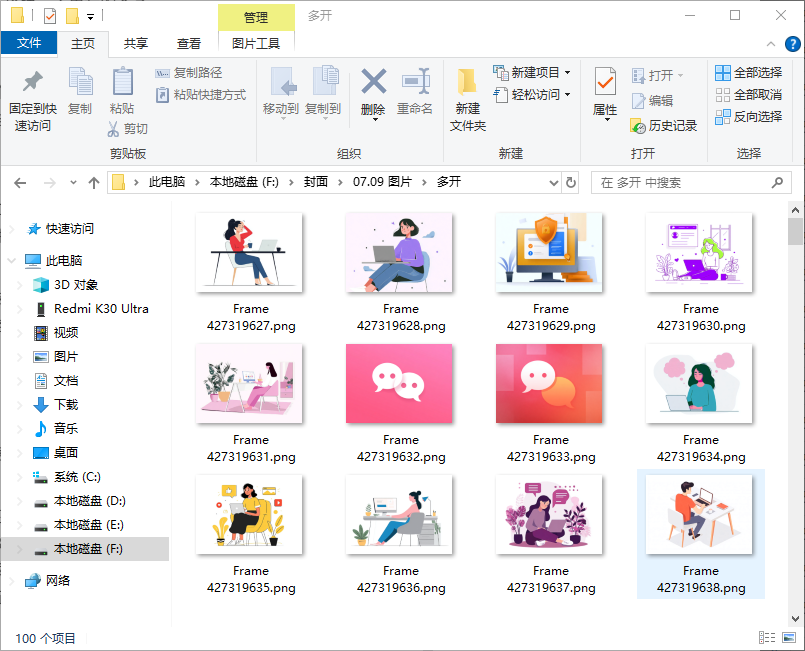Click the 删除 red X icon
This screenshot has width=805, height=651.
pos(374,81)
